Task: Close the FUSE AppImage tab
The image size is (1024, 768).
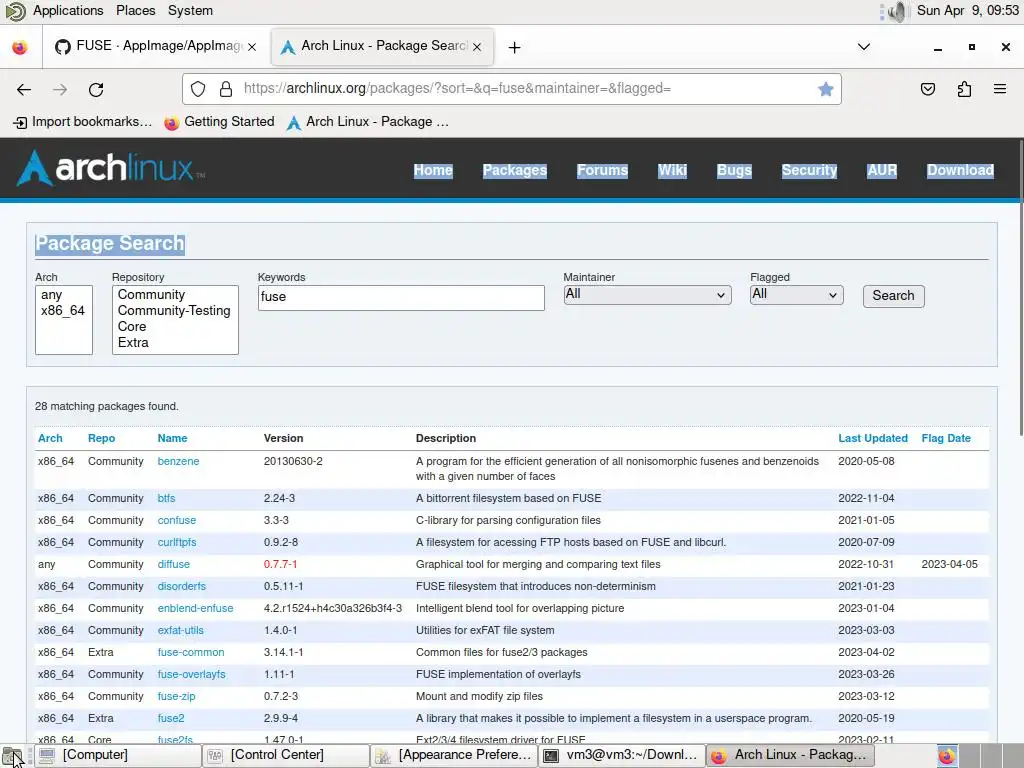Action: pos(252,46)
